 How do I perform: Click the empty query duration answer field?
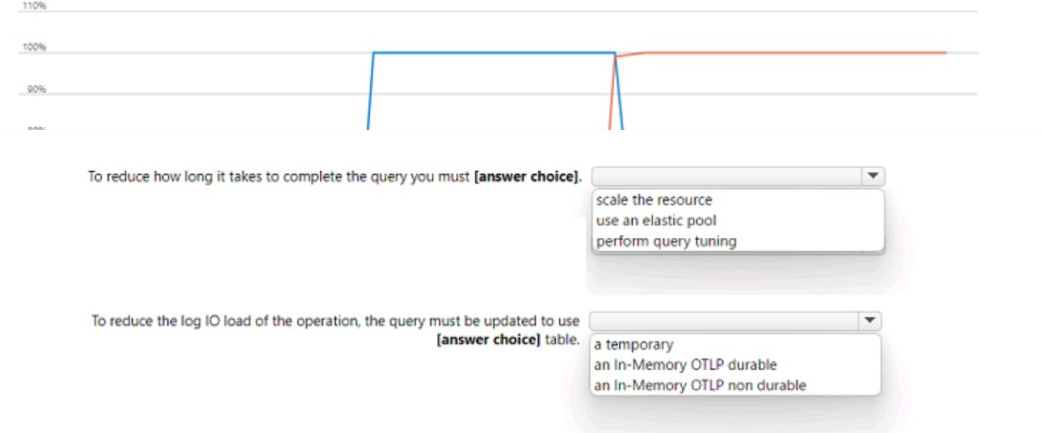tap(726, 176)
